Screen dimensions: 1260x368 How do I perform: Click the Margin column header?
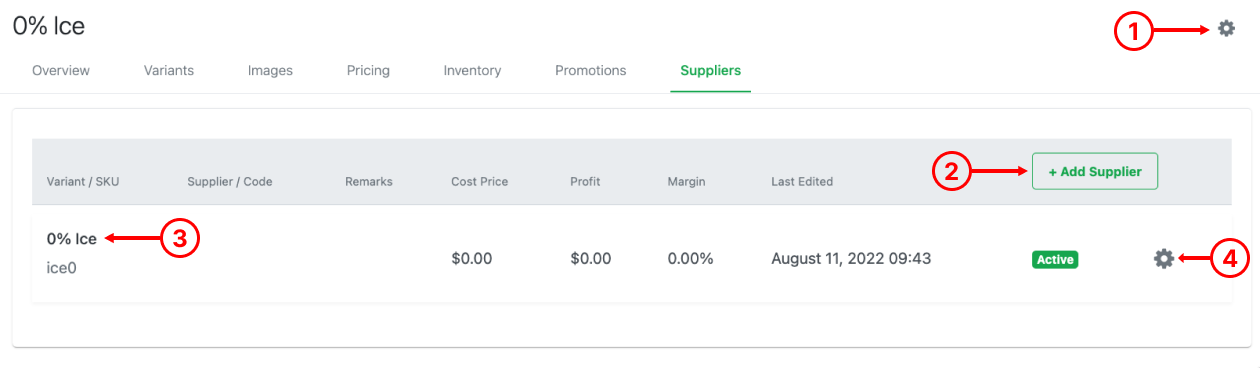pyautogui.click(x=687, y=182)
